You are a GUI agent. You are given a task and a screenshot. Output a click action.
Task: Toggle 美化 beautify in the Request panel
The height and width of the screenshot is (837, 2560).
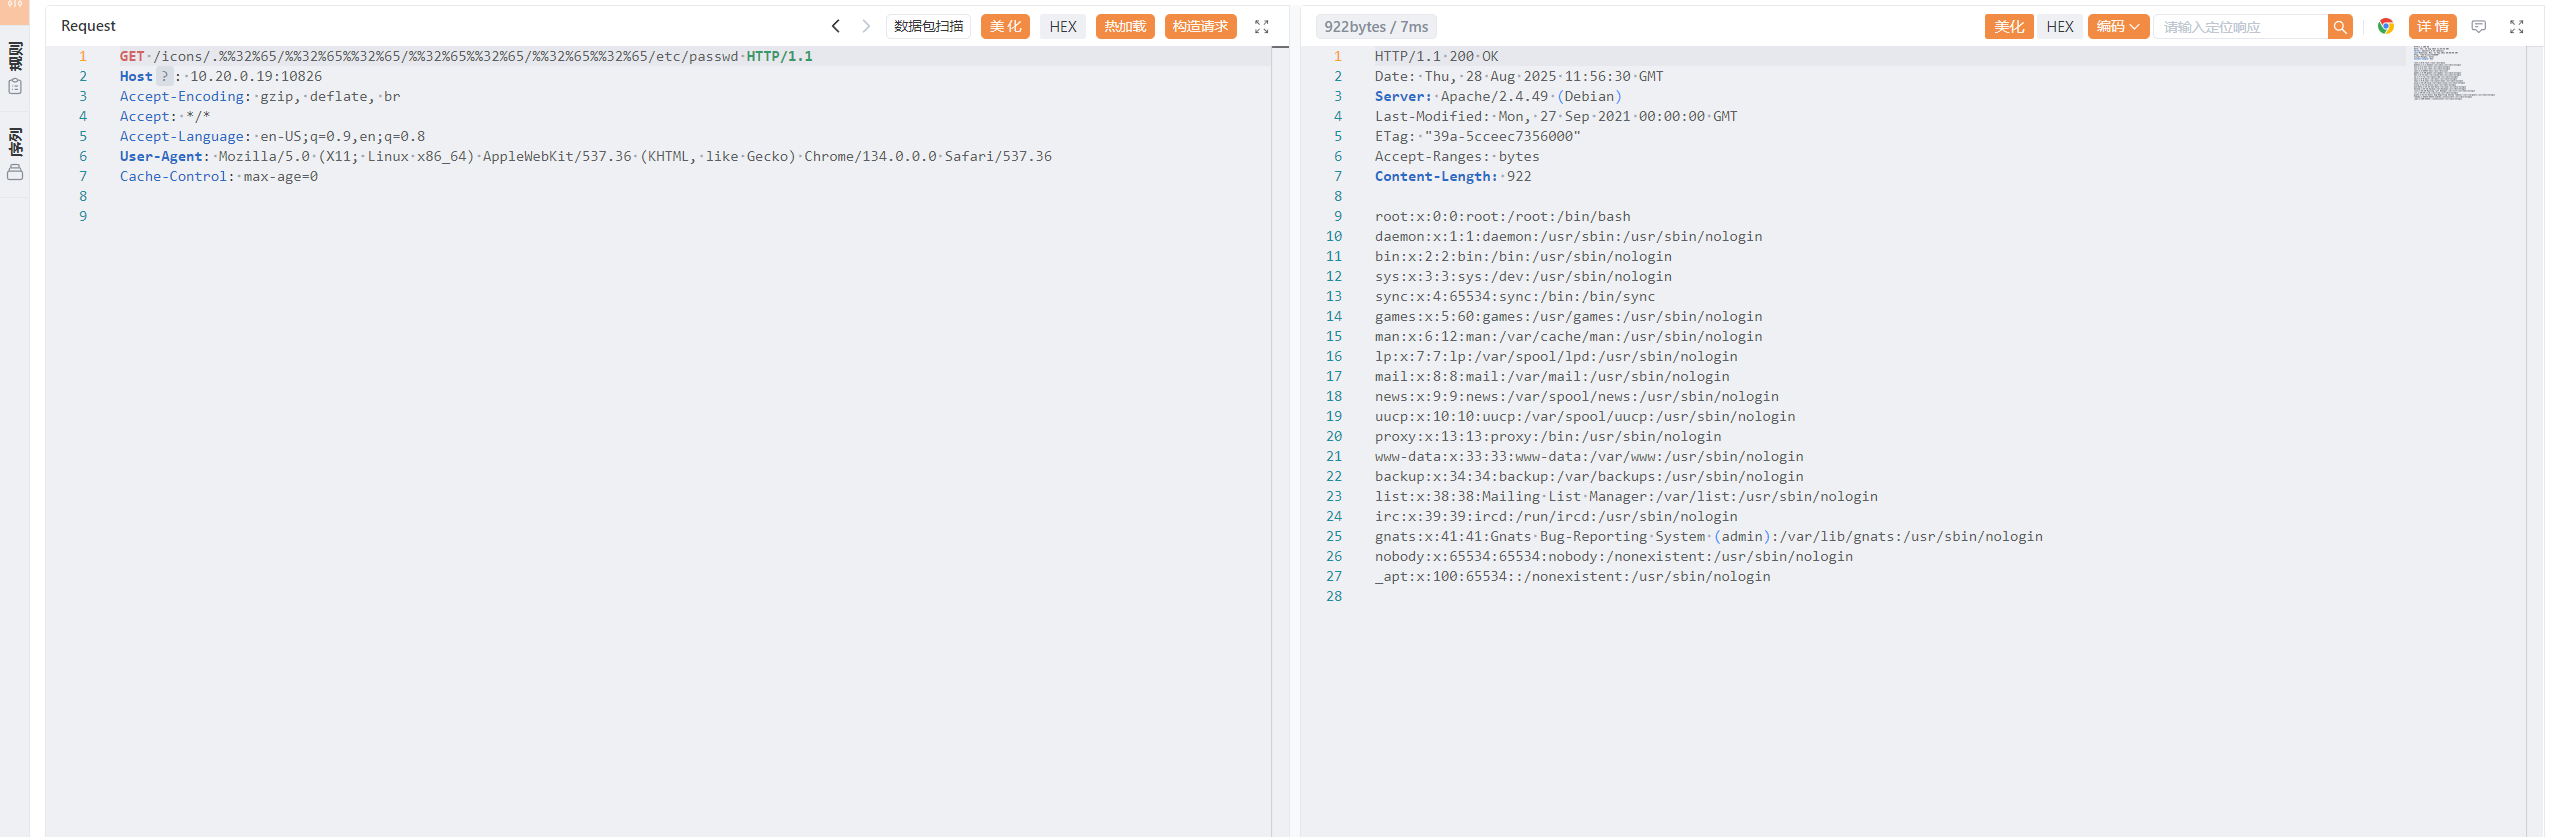click(1005, 26)
